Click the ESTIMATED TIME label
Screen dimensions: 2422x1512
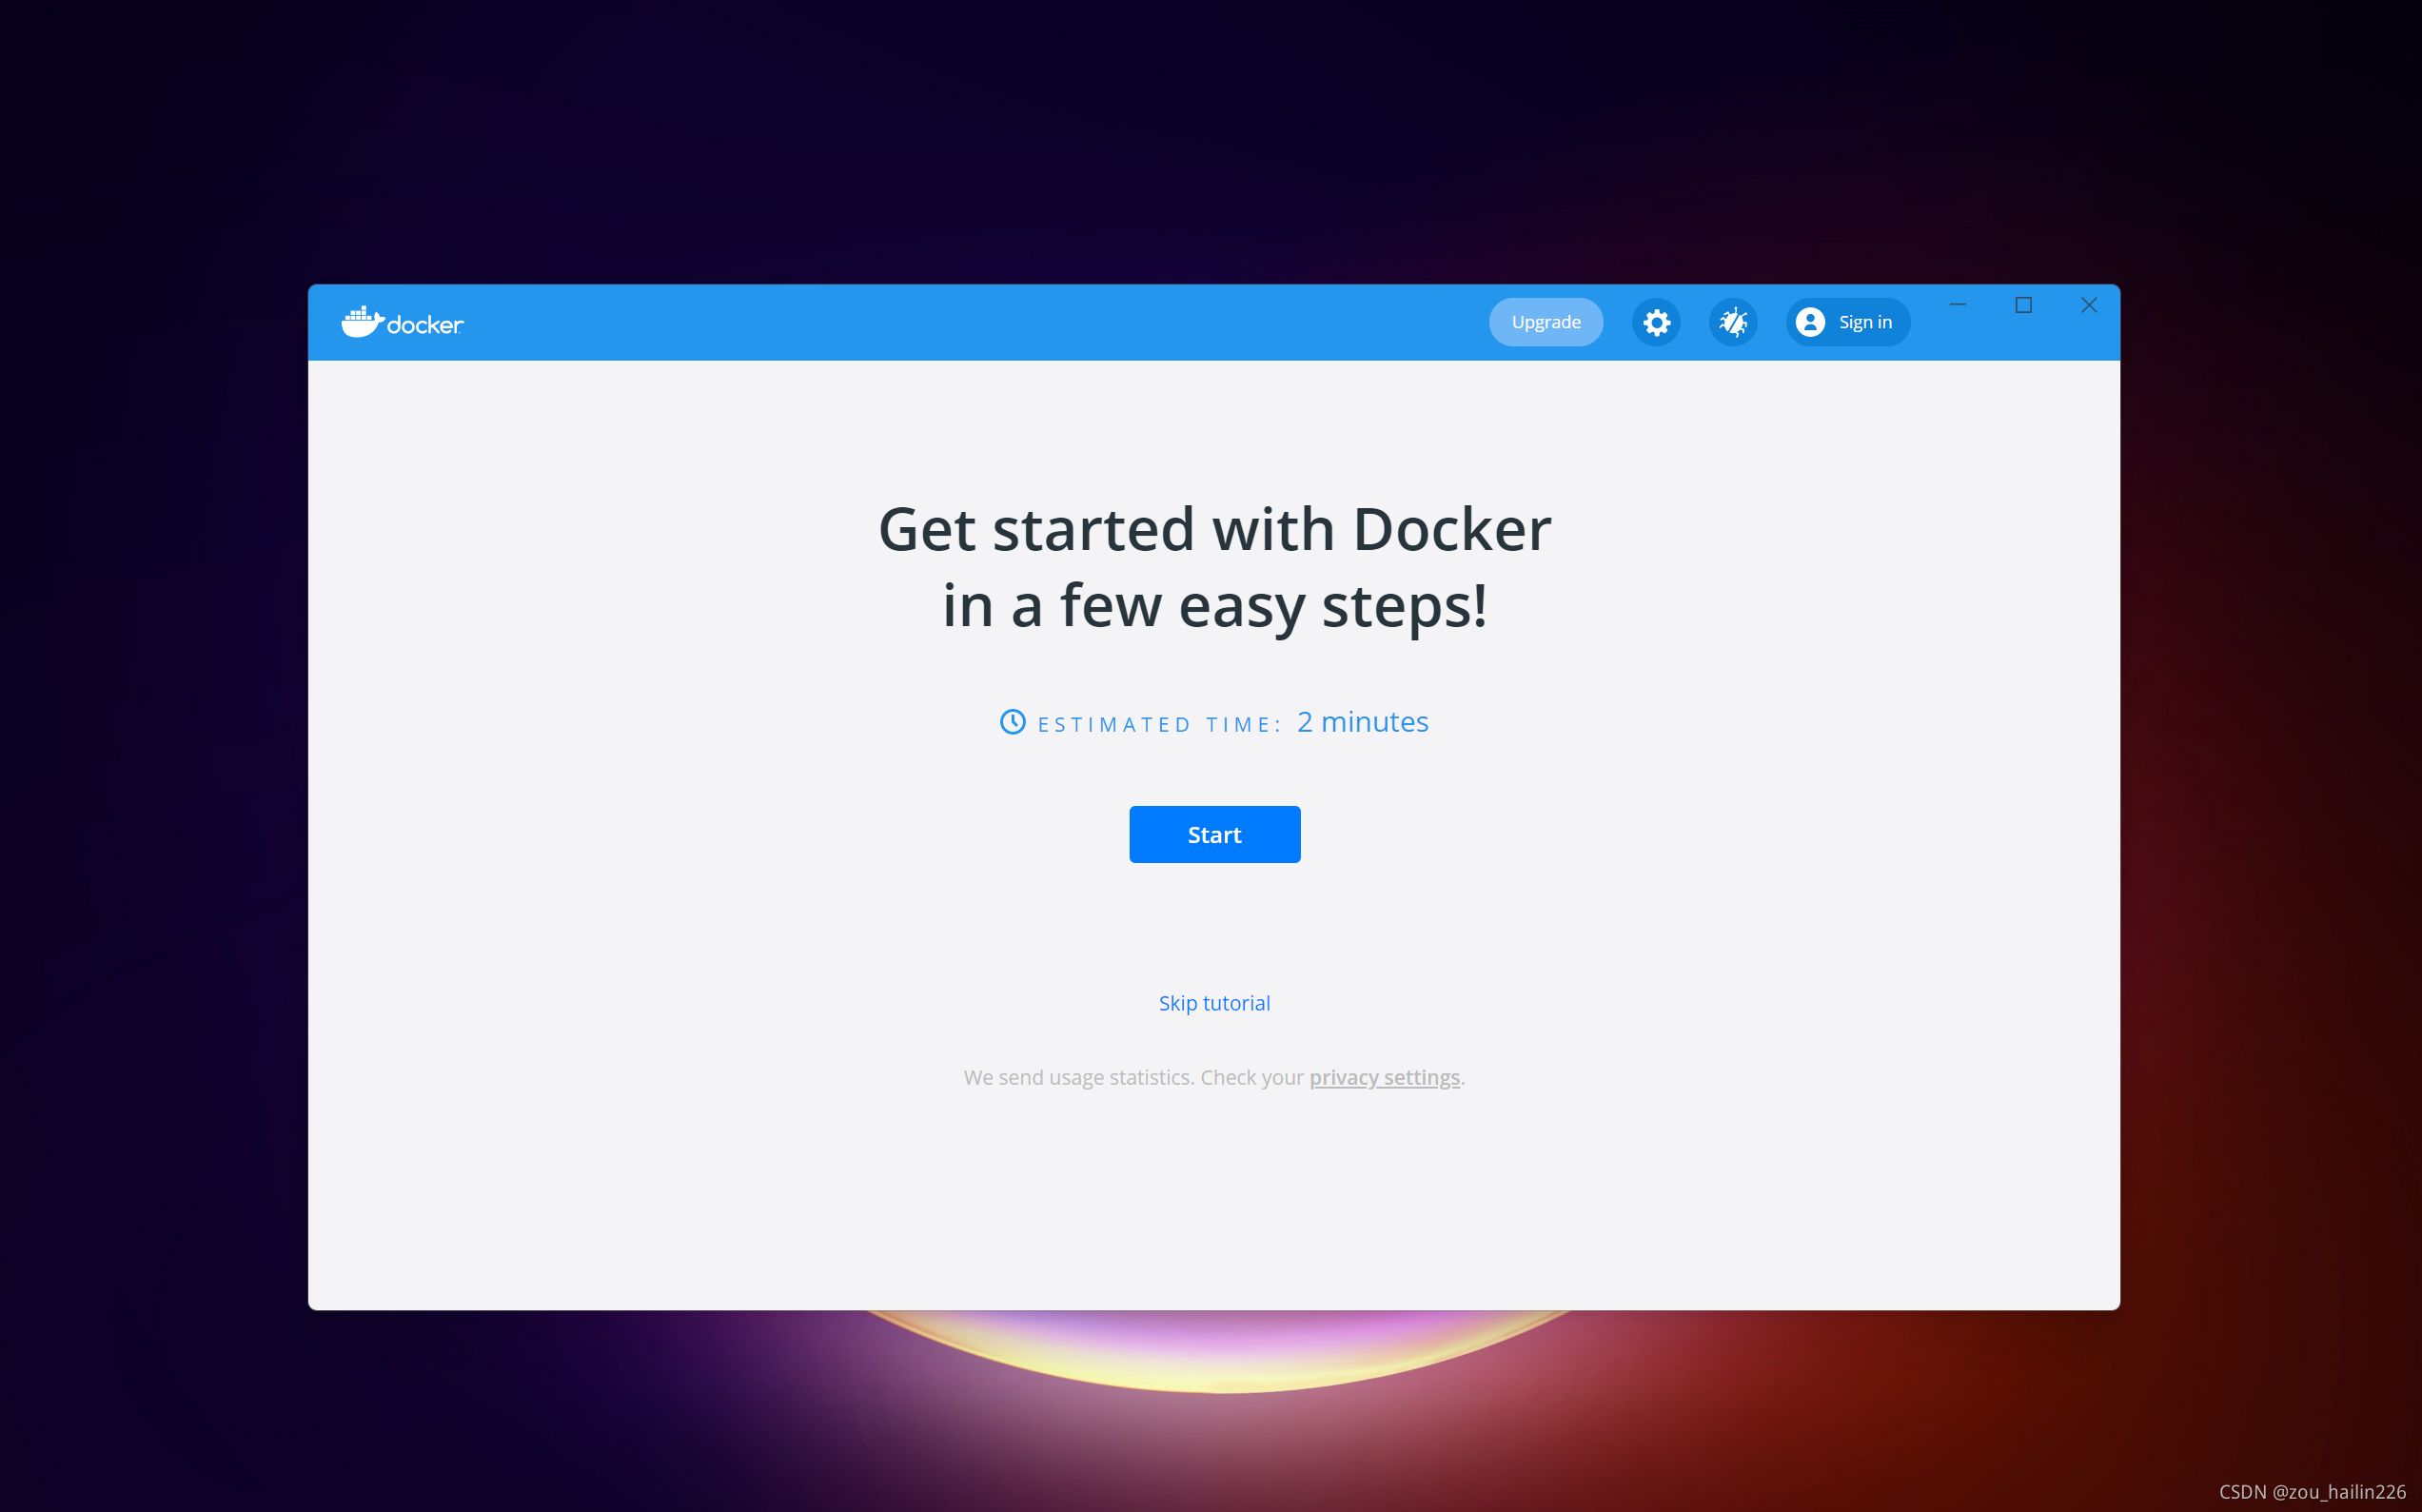click(x=1158, y=725)
